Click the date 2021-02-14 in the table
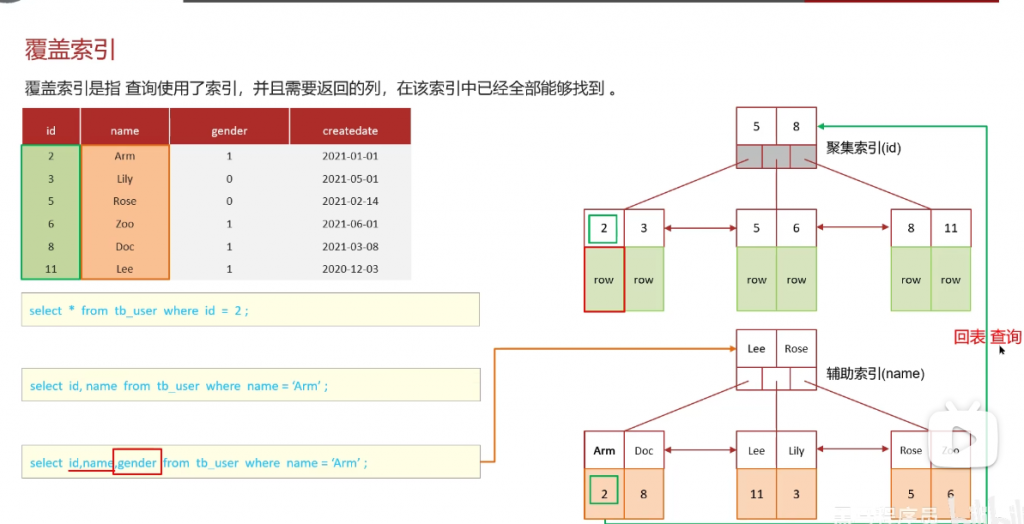This screenshot has width=1024, height=524. coord(350,201)
